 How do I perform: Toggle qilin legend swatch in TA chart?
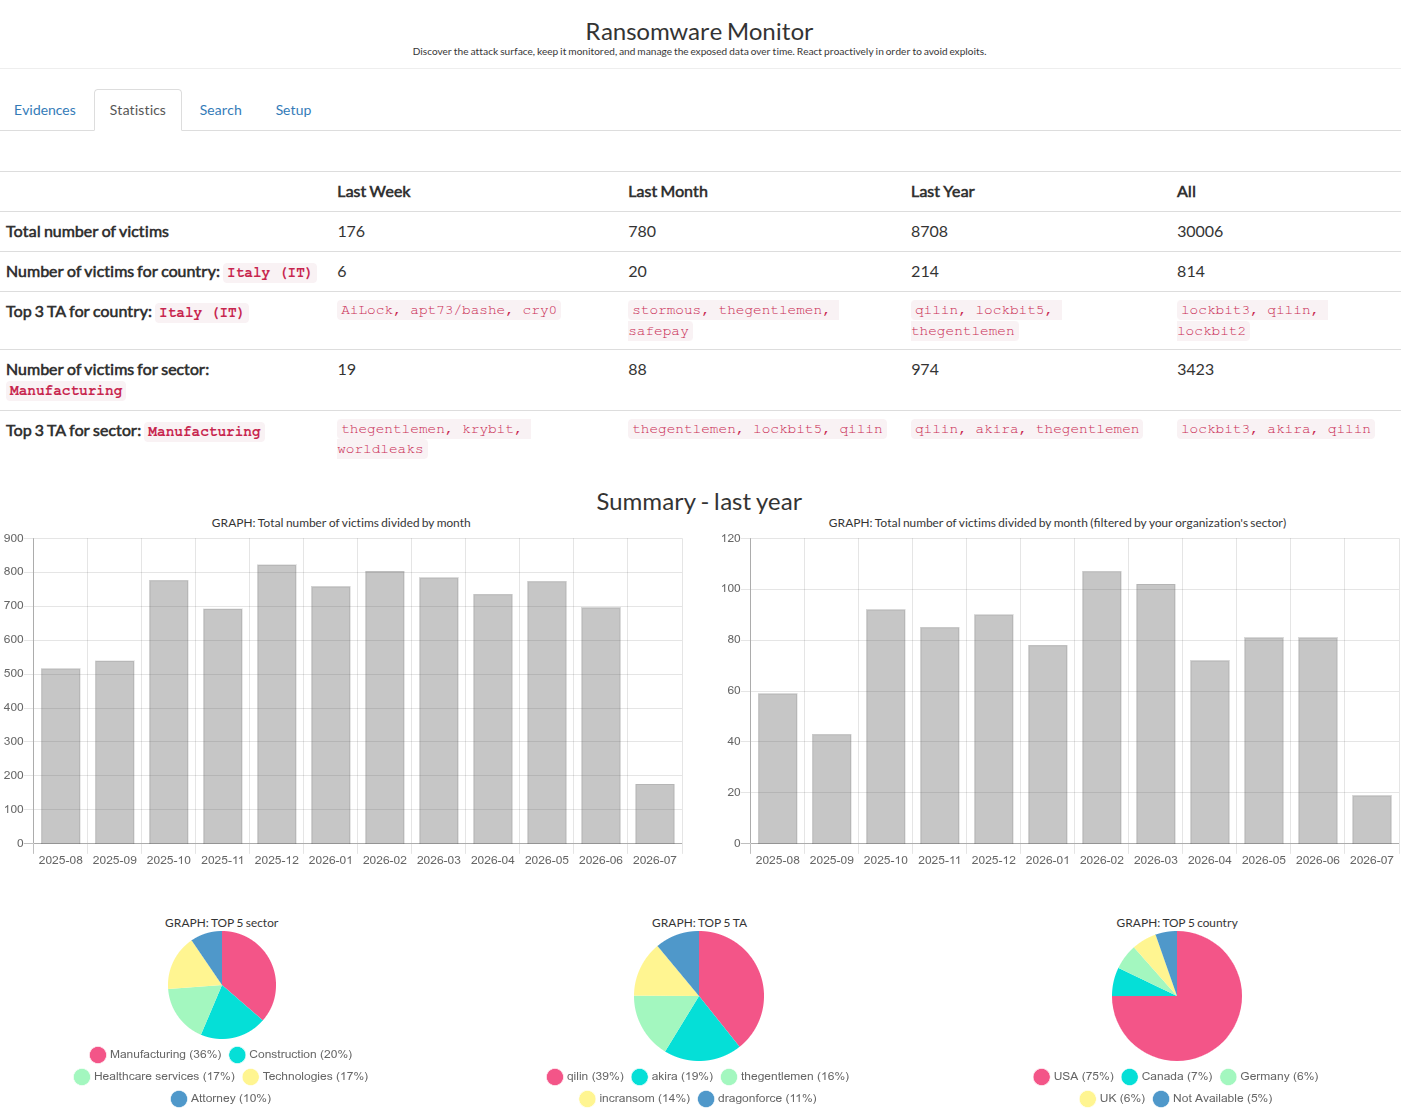point(555,1077)
